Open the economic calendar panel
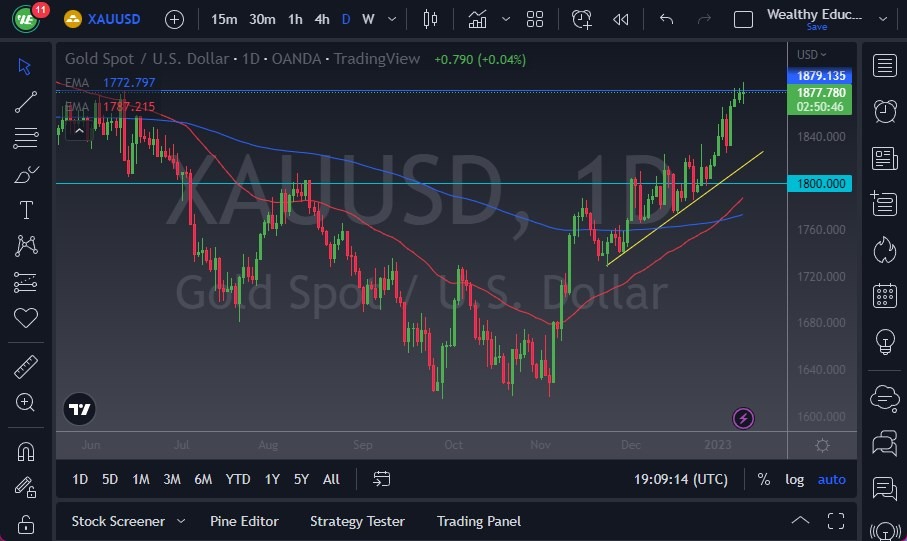 tap(884, 296)
